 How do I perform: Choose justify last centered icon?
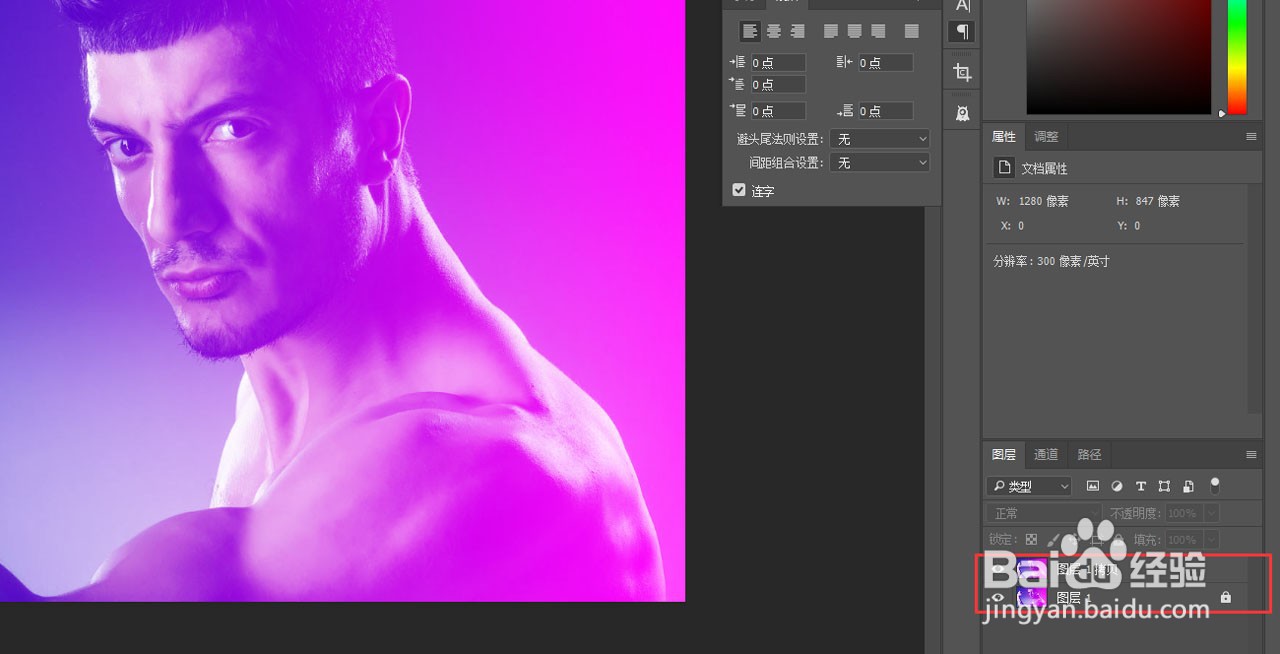pyautogui.click(x=855, y=31)
